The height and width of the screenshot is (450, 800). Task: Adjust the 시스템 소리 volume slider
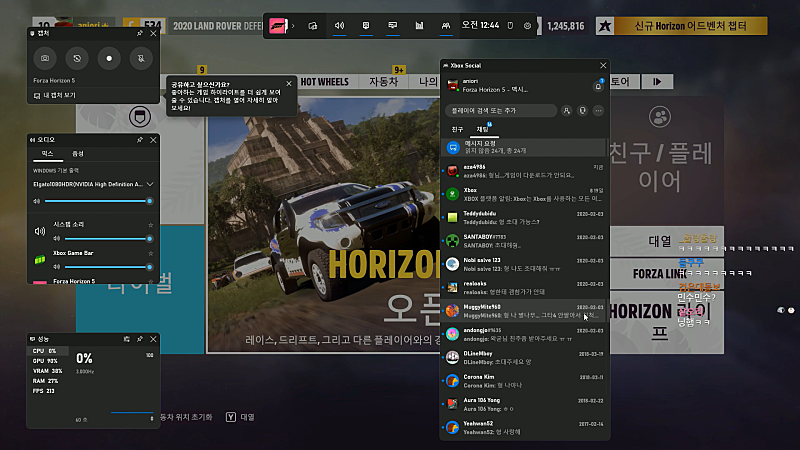(107, 238)
